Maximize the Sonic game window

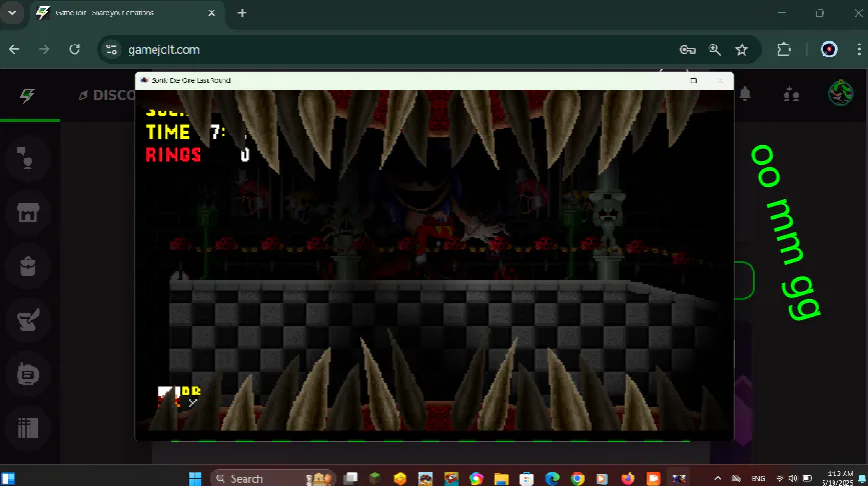pos(694,80)
